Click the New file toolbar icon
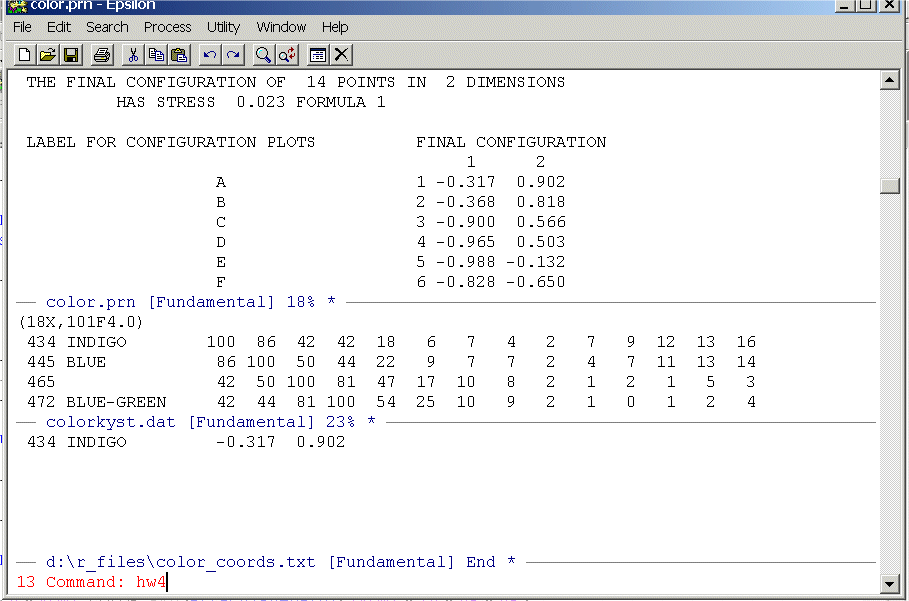Viewport: 909px width, 601px height. (x=25, y=54)
